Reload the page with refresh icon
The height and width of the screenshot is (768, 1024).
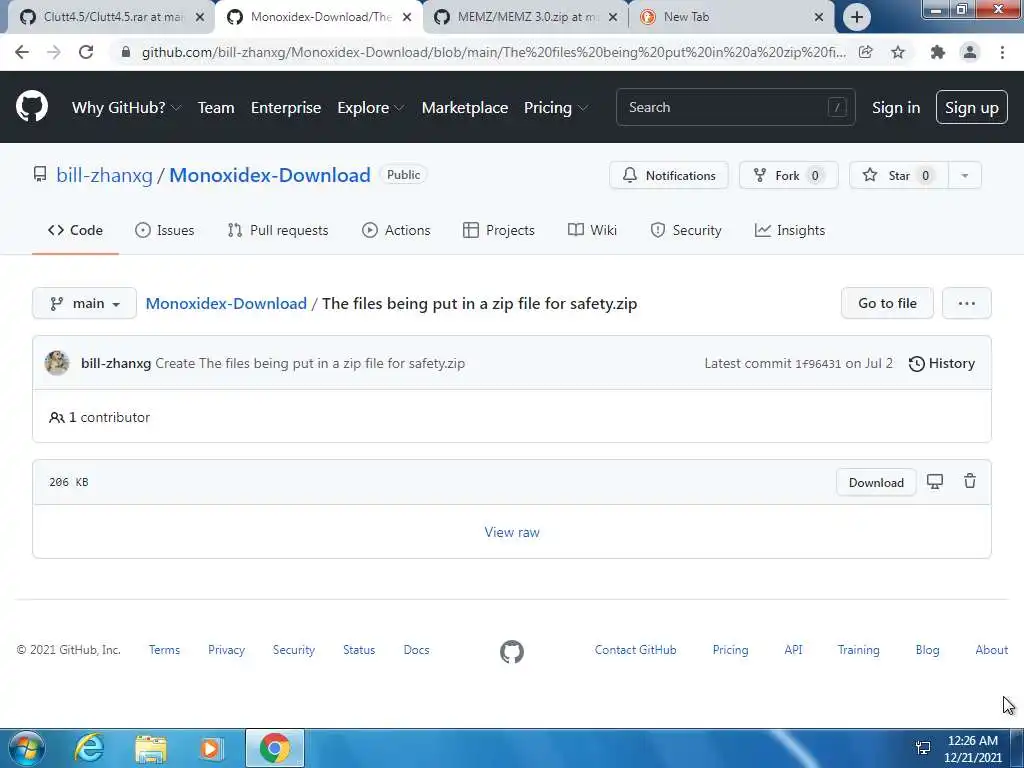[x=86, y=52]
